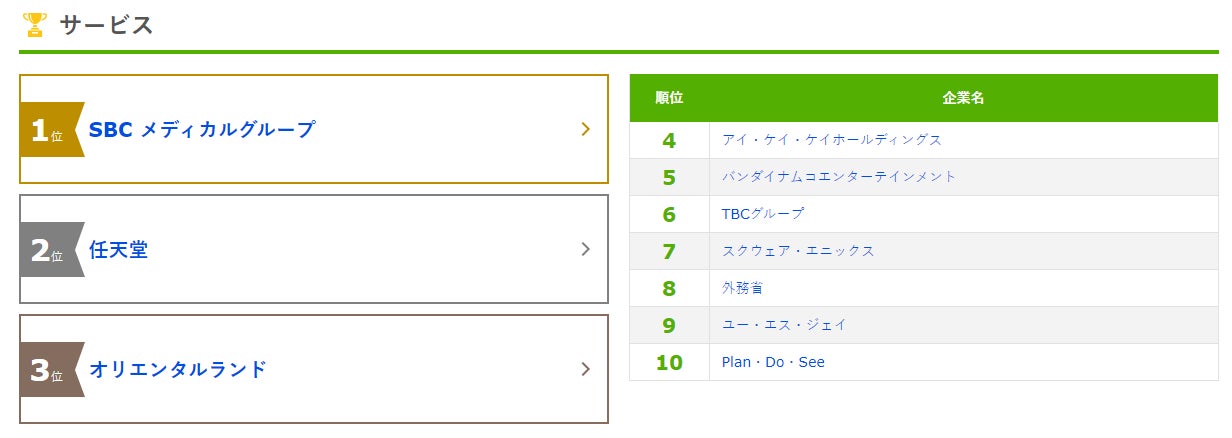Viewport: 1232px width, 438px height.
Task: Click the 1位 gold rank badge
Action: [48, 130]
